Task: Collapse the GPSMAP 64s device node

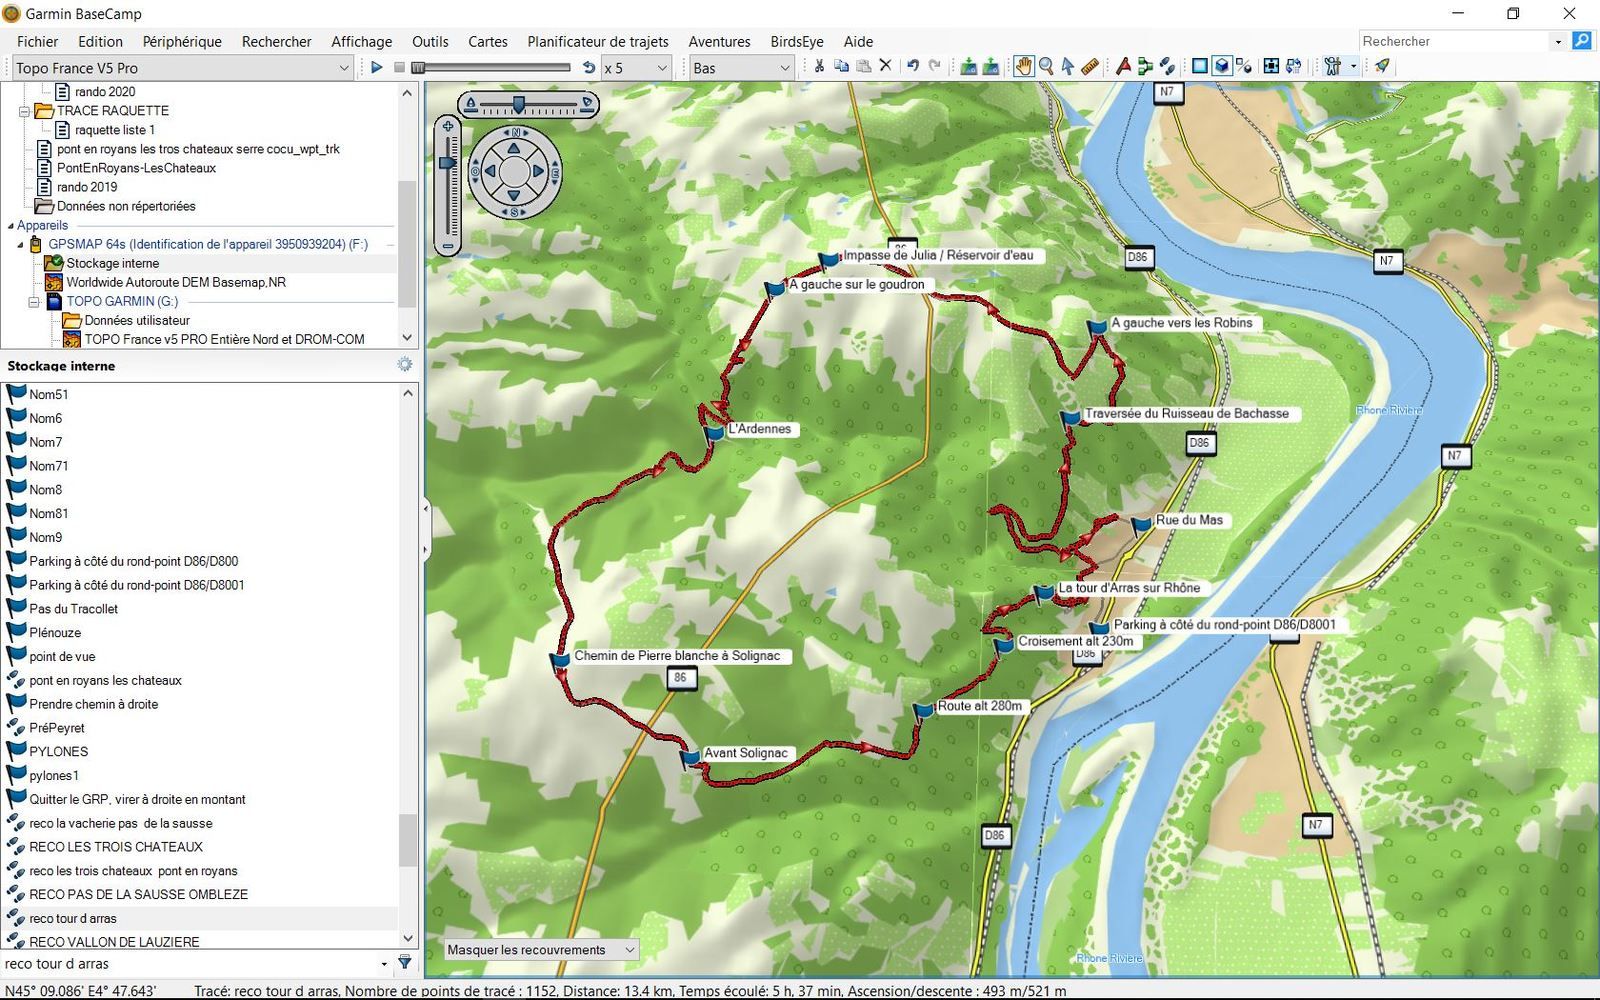Action: tap(20, 245)
